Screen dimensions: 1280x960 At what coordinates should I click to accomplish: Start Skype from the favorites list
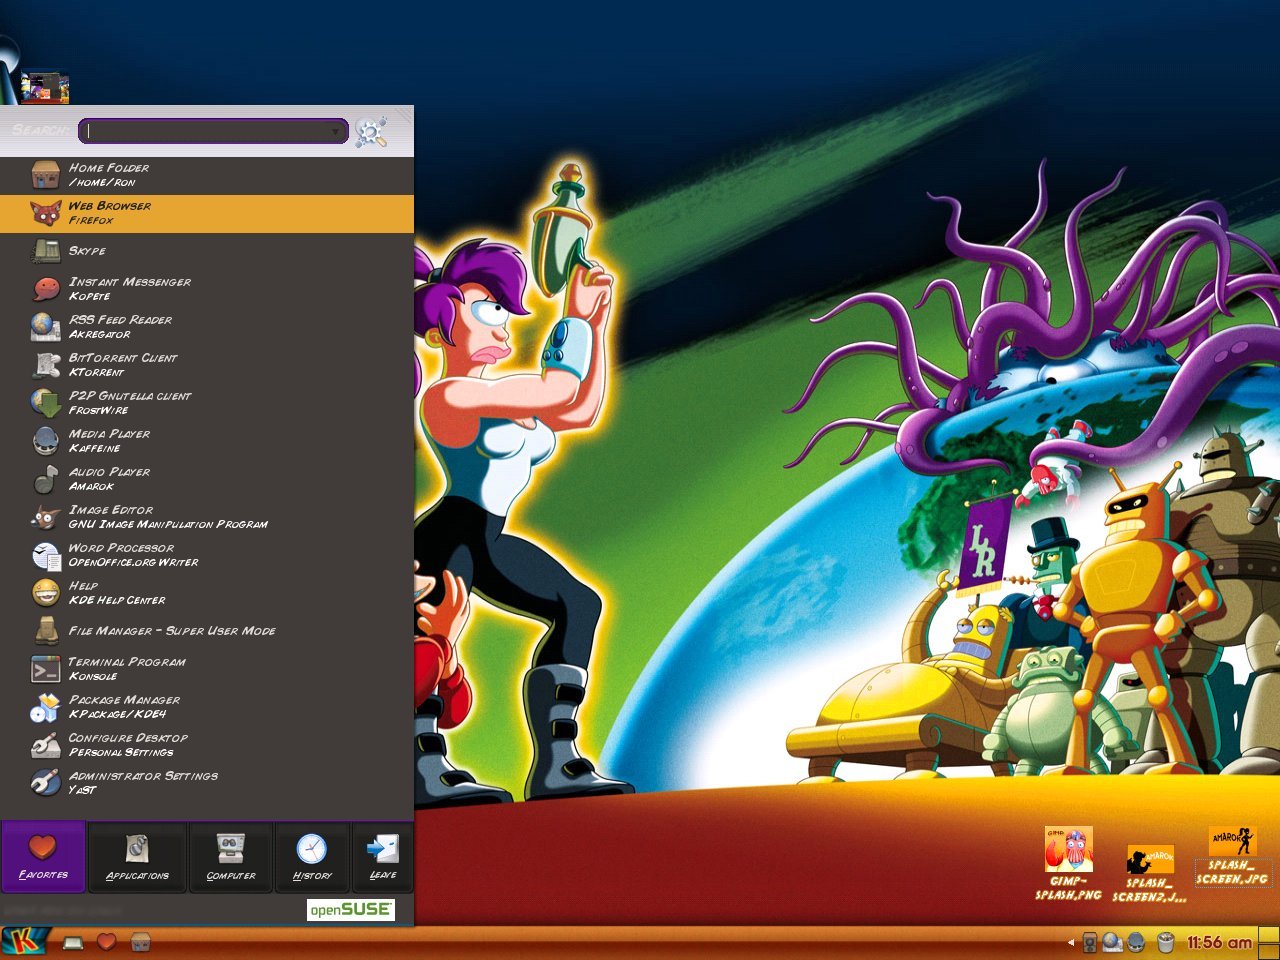click(207, 251)
